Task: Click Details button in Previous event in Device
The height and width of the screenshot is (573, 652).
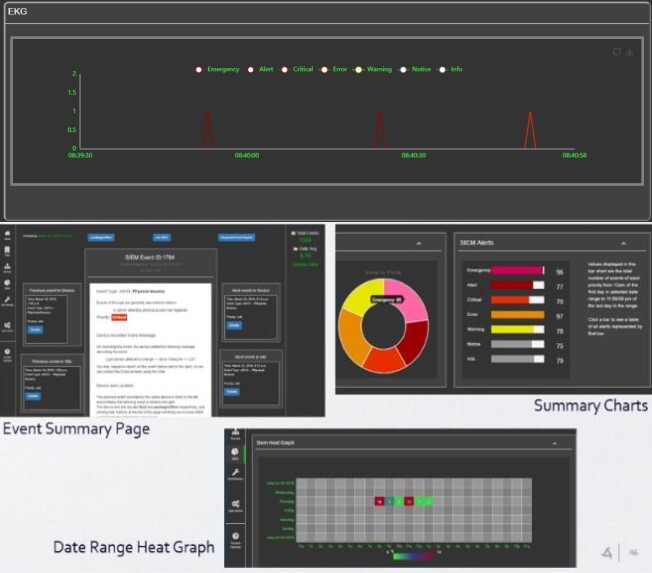Action: (35, 330)
